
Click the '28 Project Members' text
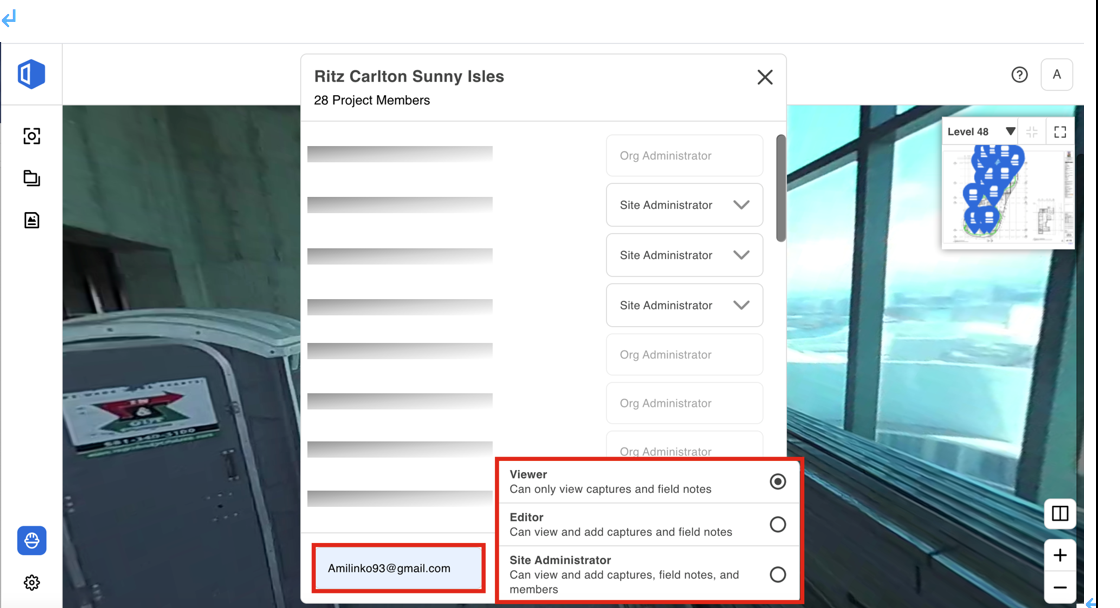(371, 101)
